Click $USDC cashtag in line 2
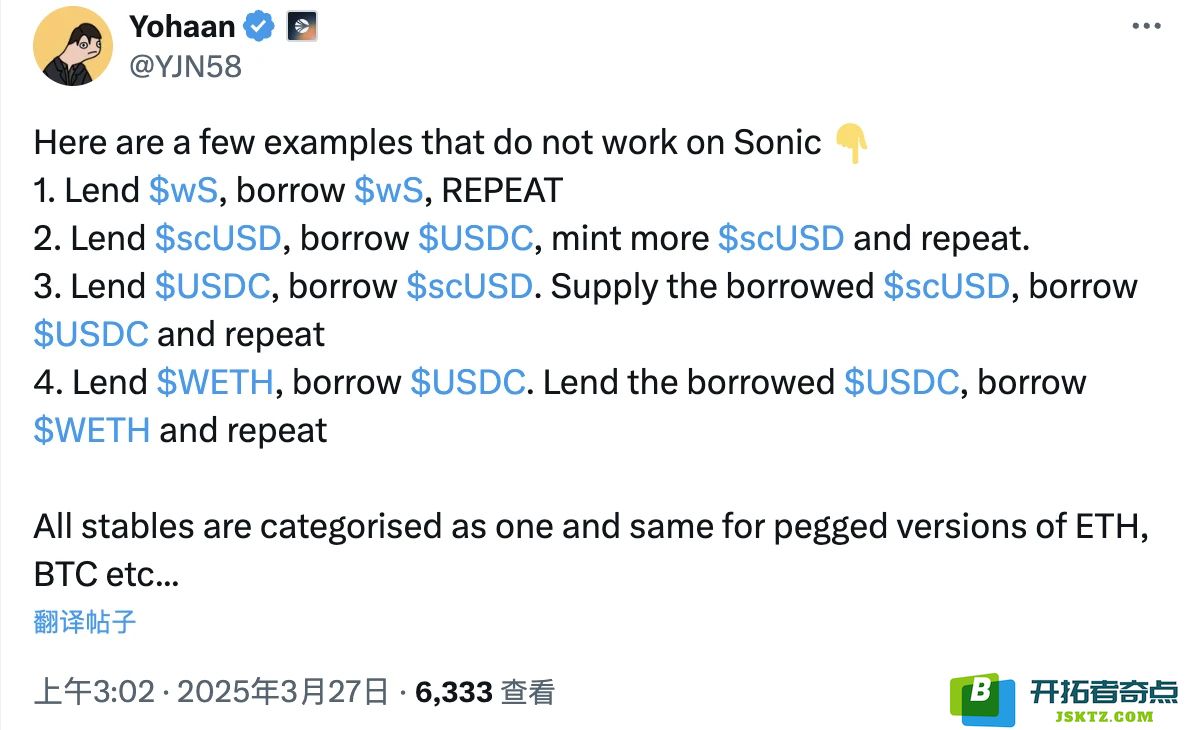The width and height of the screenshot is (1190, 730). (x=476, y=238)
